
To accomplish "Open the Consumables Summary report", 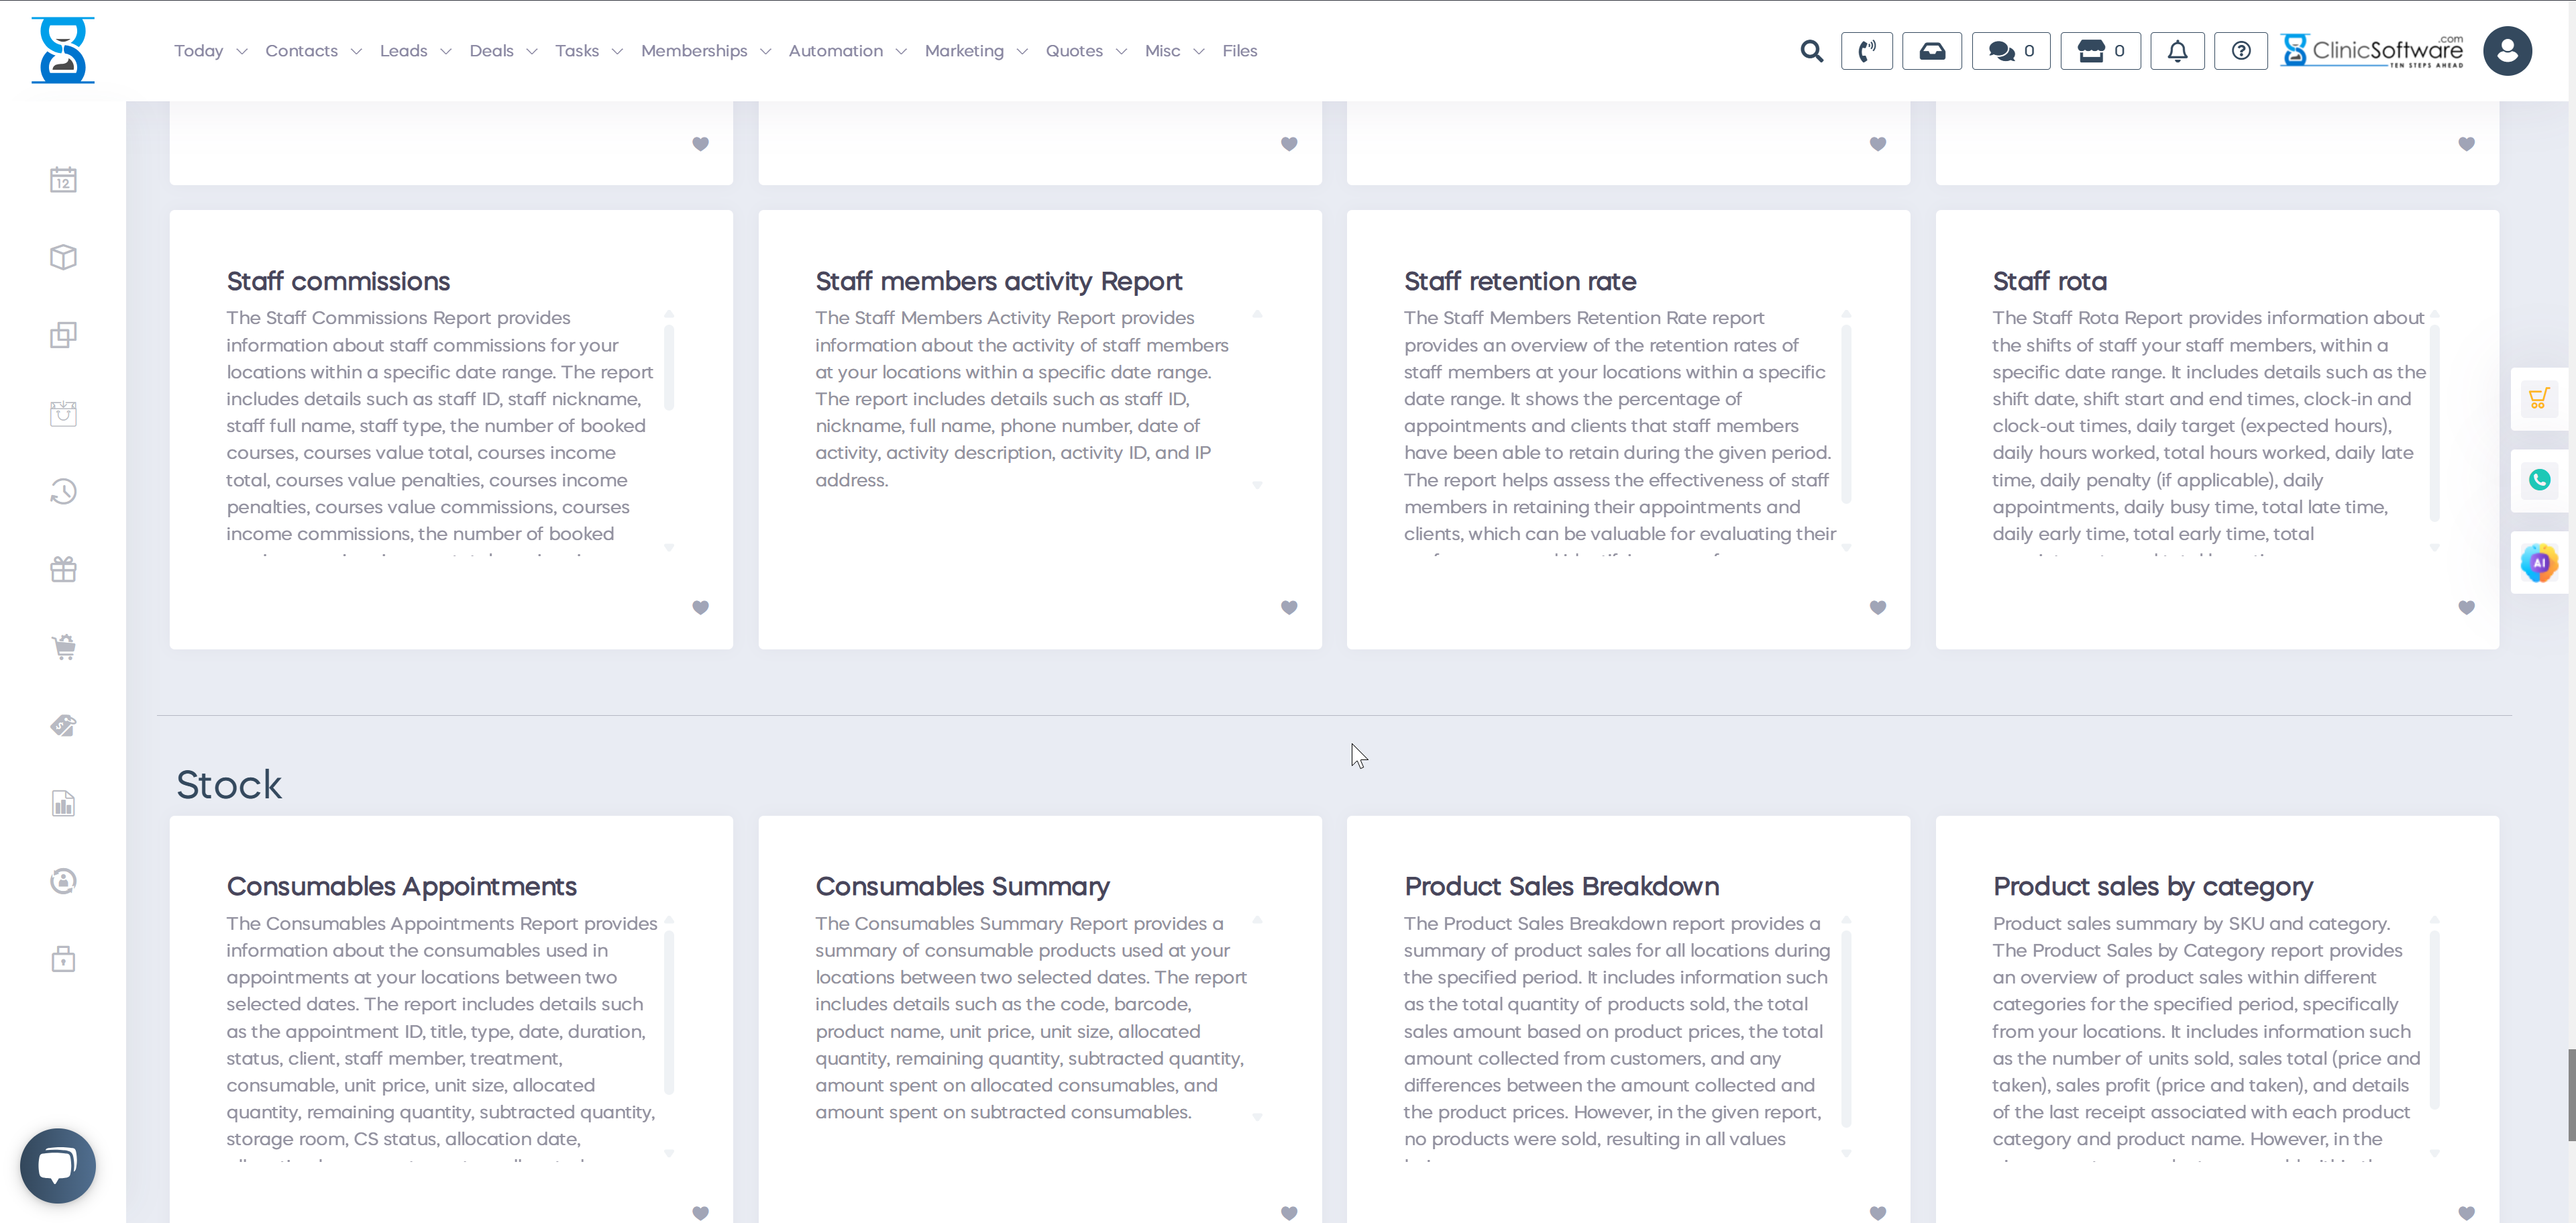I will click(962, 886).
